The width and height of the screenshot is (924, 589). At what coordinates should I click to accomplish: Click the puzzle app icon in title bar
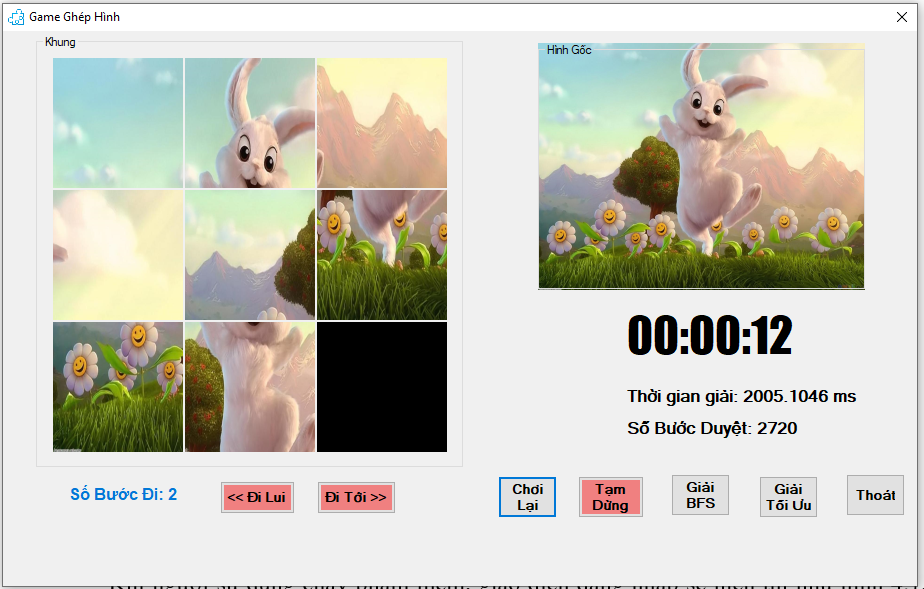click(16, 17)
